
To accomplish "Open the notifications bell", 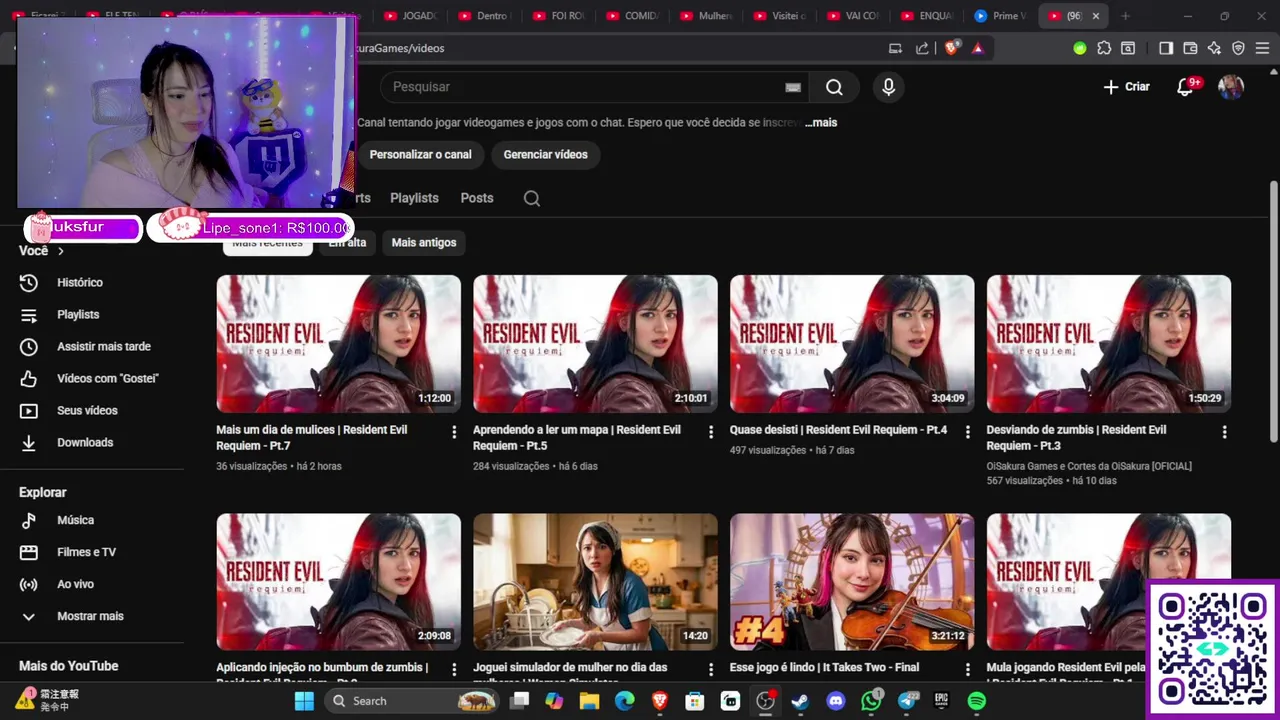I will 1186,87.
